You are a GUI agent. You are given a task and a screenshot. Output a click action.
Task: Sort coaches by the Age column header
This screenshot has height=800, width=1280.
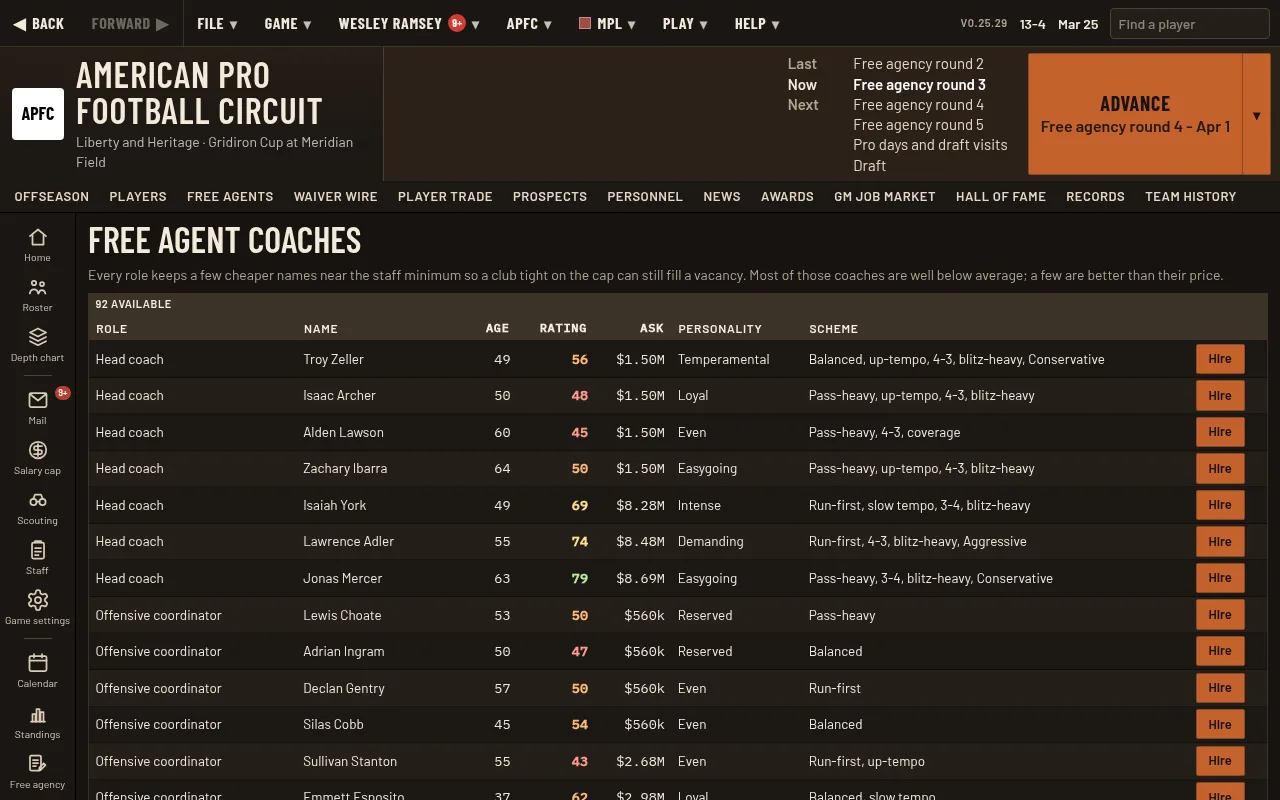tap(497, 328)
